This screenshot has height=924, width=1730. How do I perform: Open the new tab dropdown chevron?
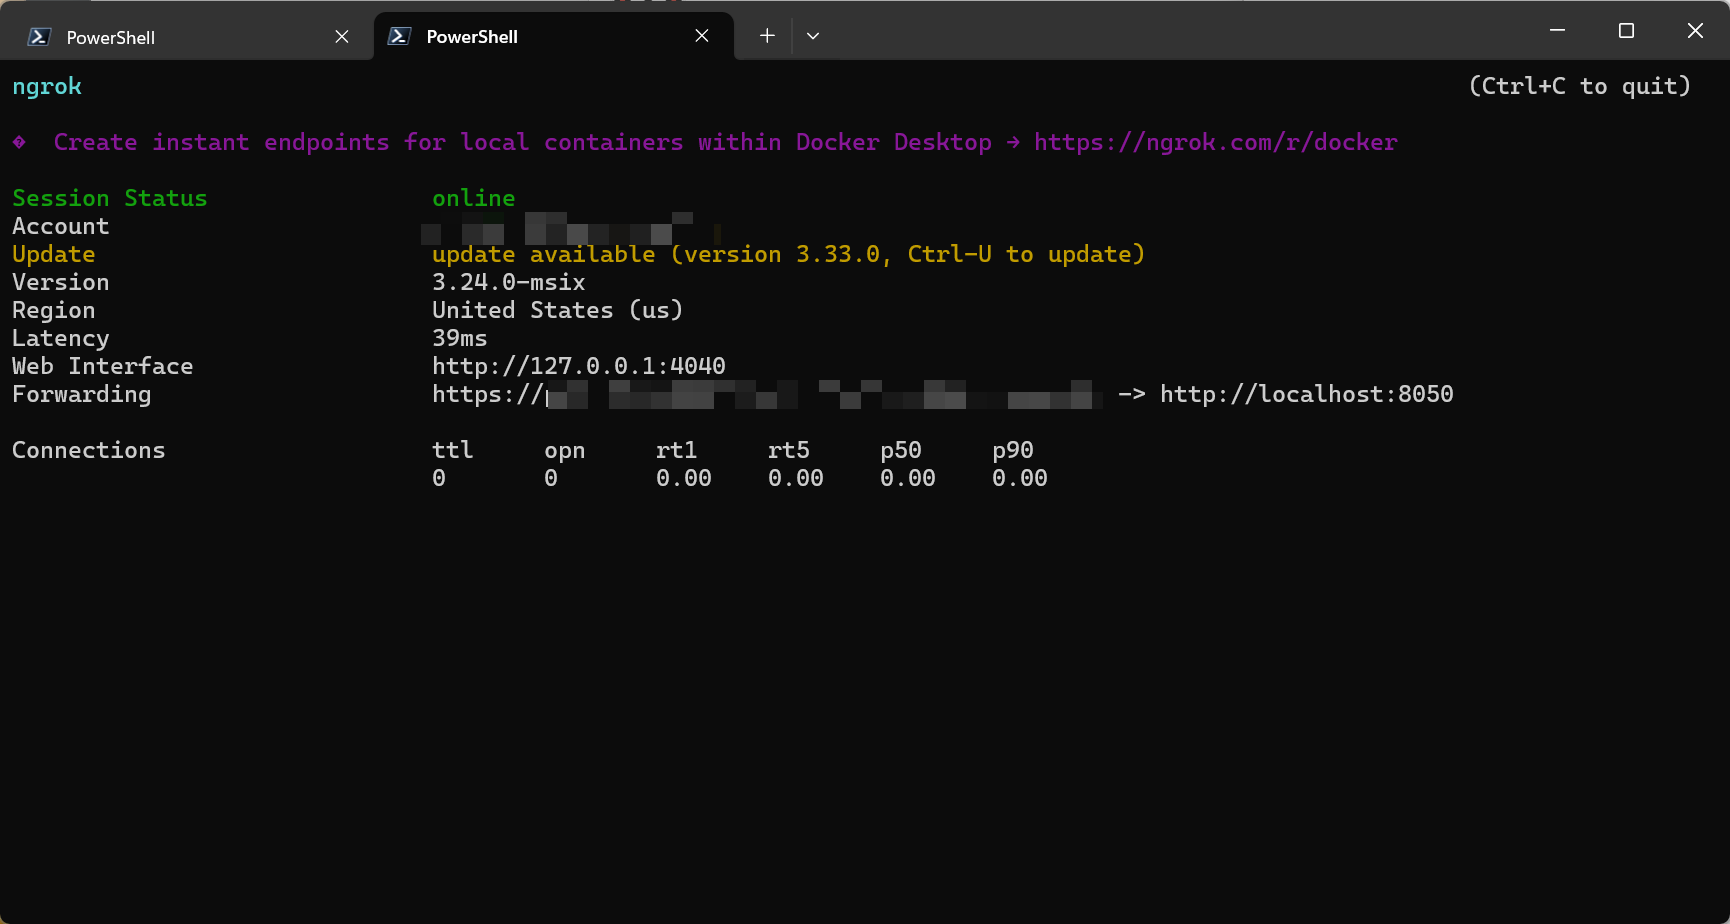(x=812, y=35)
